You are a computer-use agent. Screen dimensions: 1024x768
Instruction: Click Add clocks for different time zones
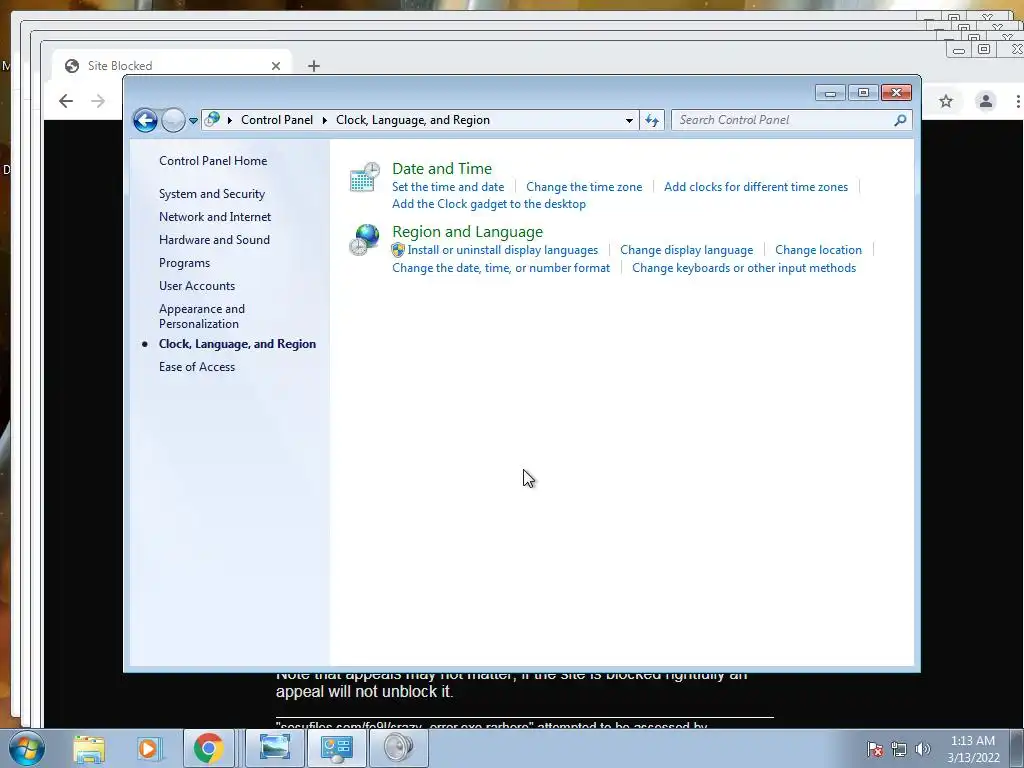(x=756, y=187)
